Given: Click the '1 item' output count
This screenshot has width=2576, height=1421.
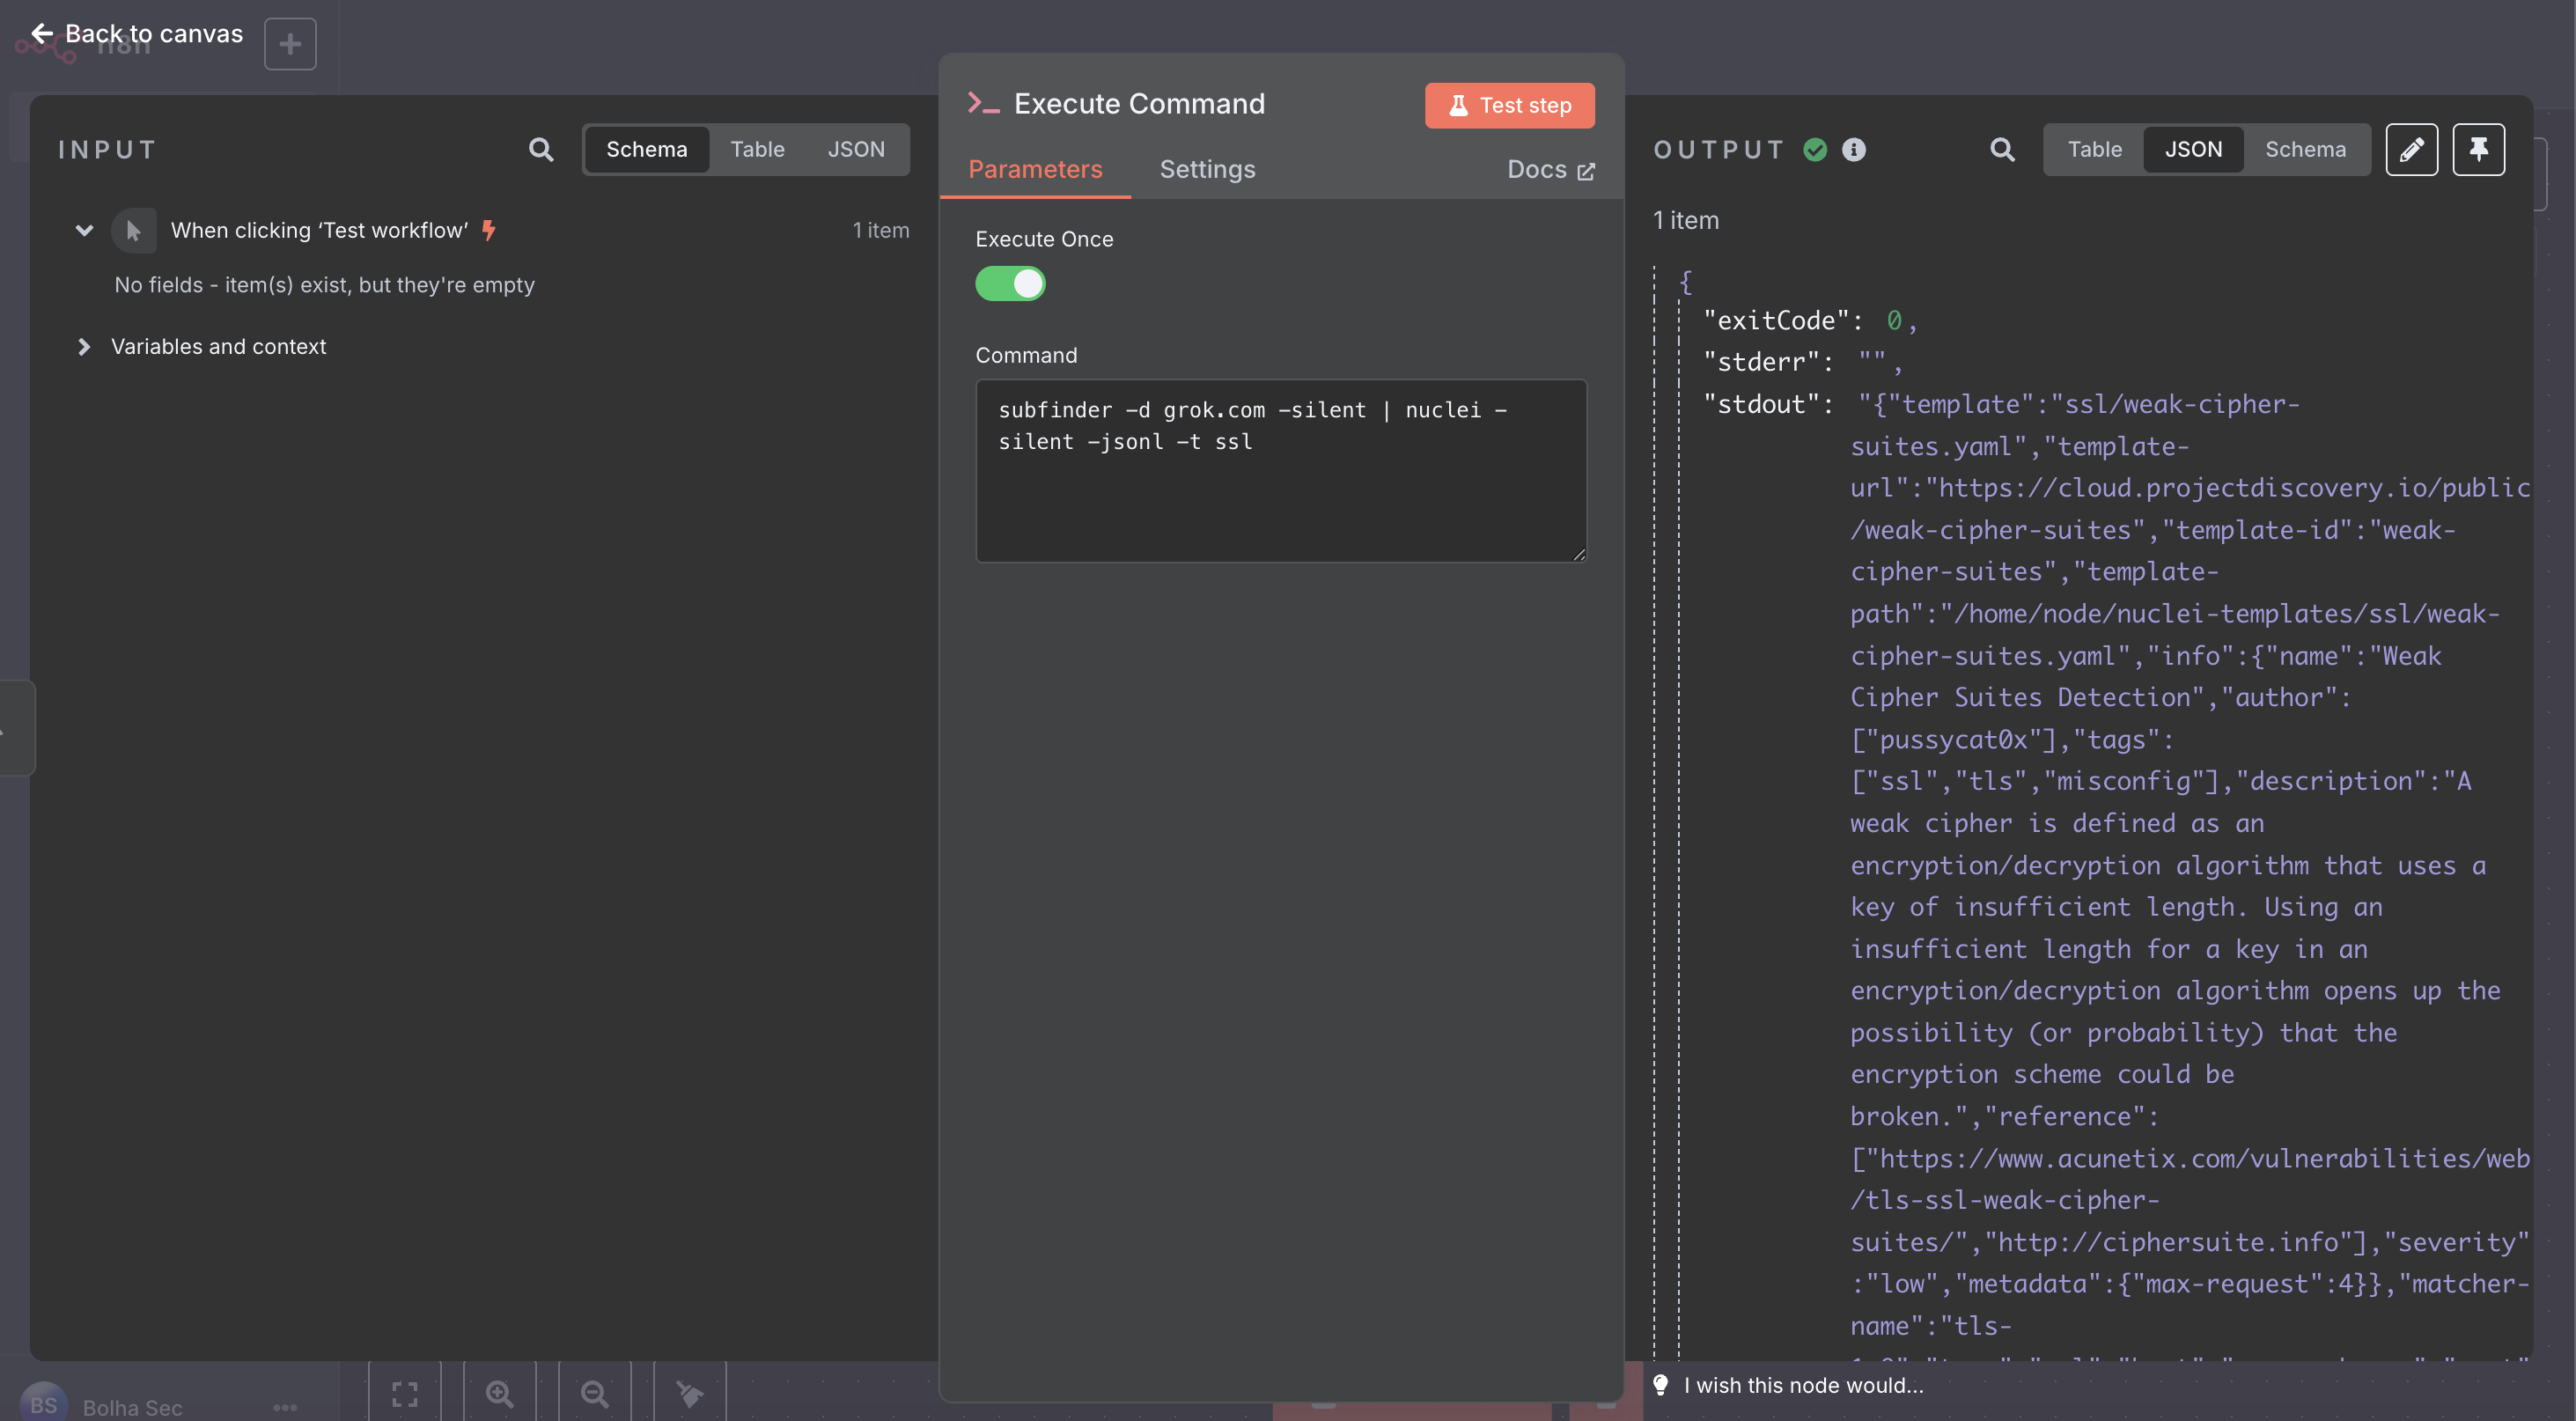Looking at the screenshot, I should [1686, 221].
